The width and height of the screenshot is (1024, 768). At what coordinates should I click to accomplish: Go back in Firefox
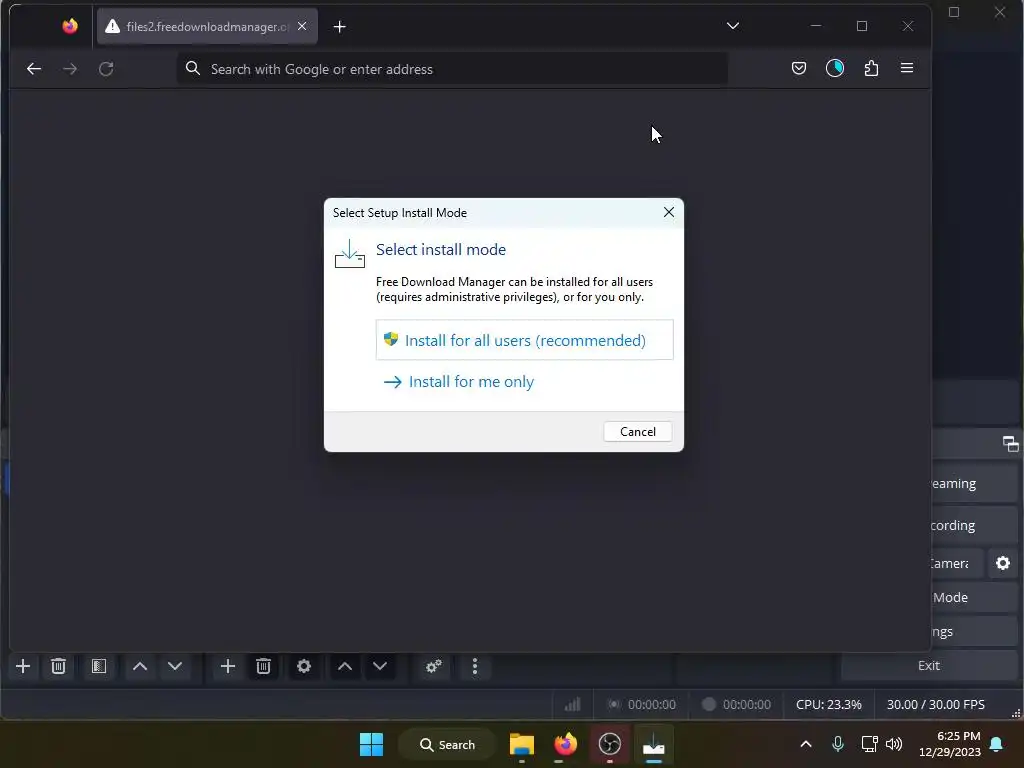(x=34, y=69)
